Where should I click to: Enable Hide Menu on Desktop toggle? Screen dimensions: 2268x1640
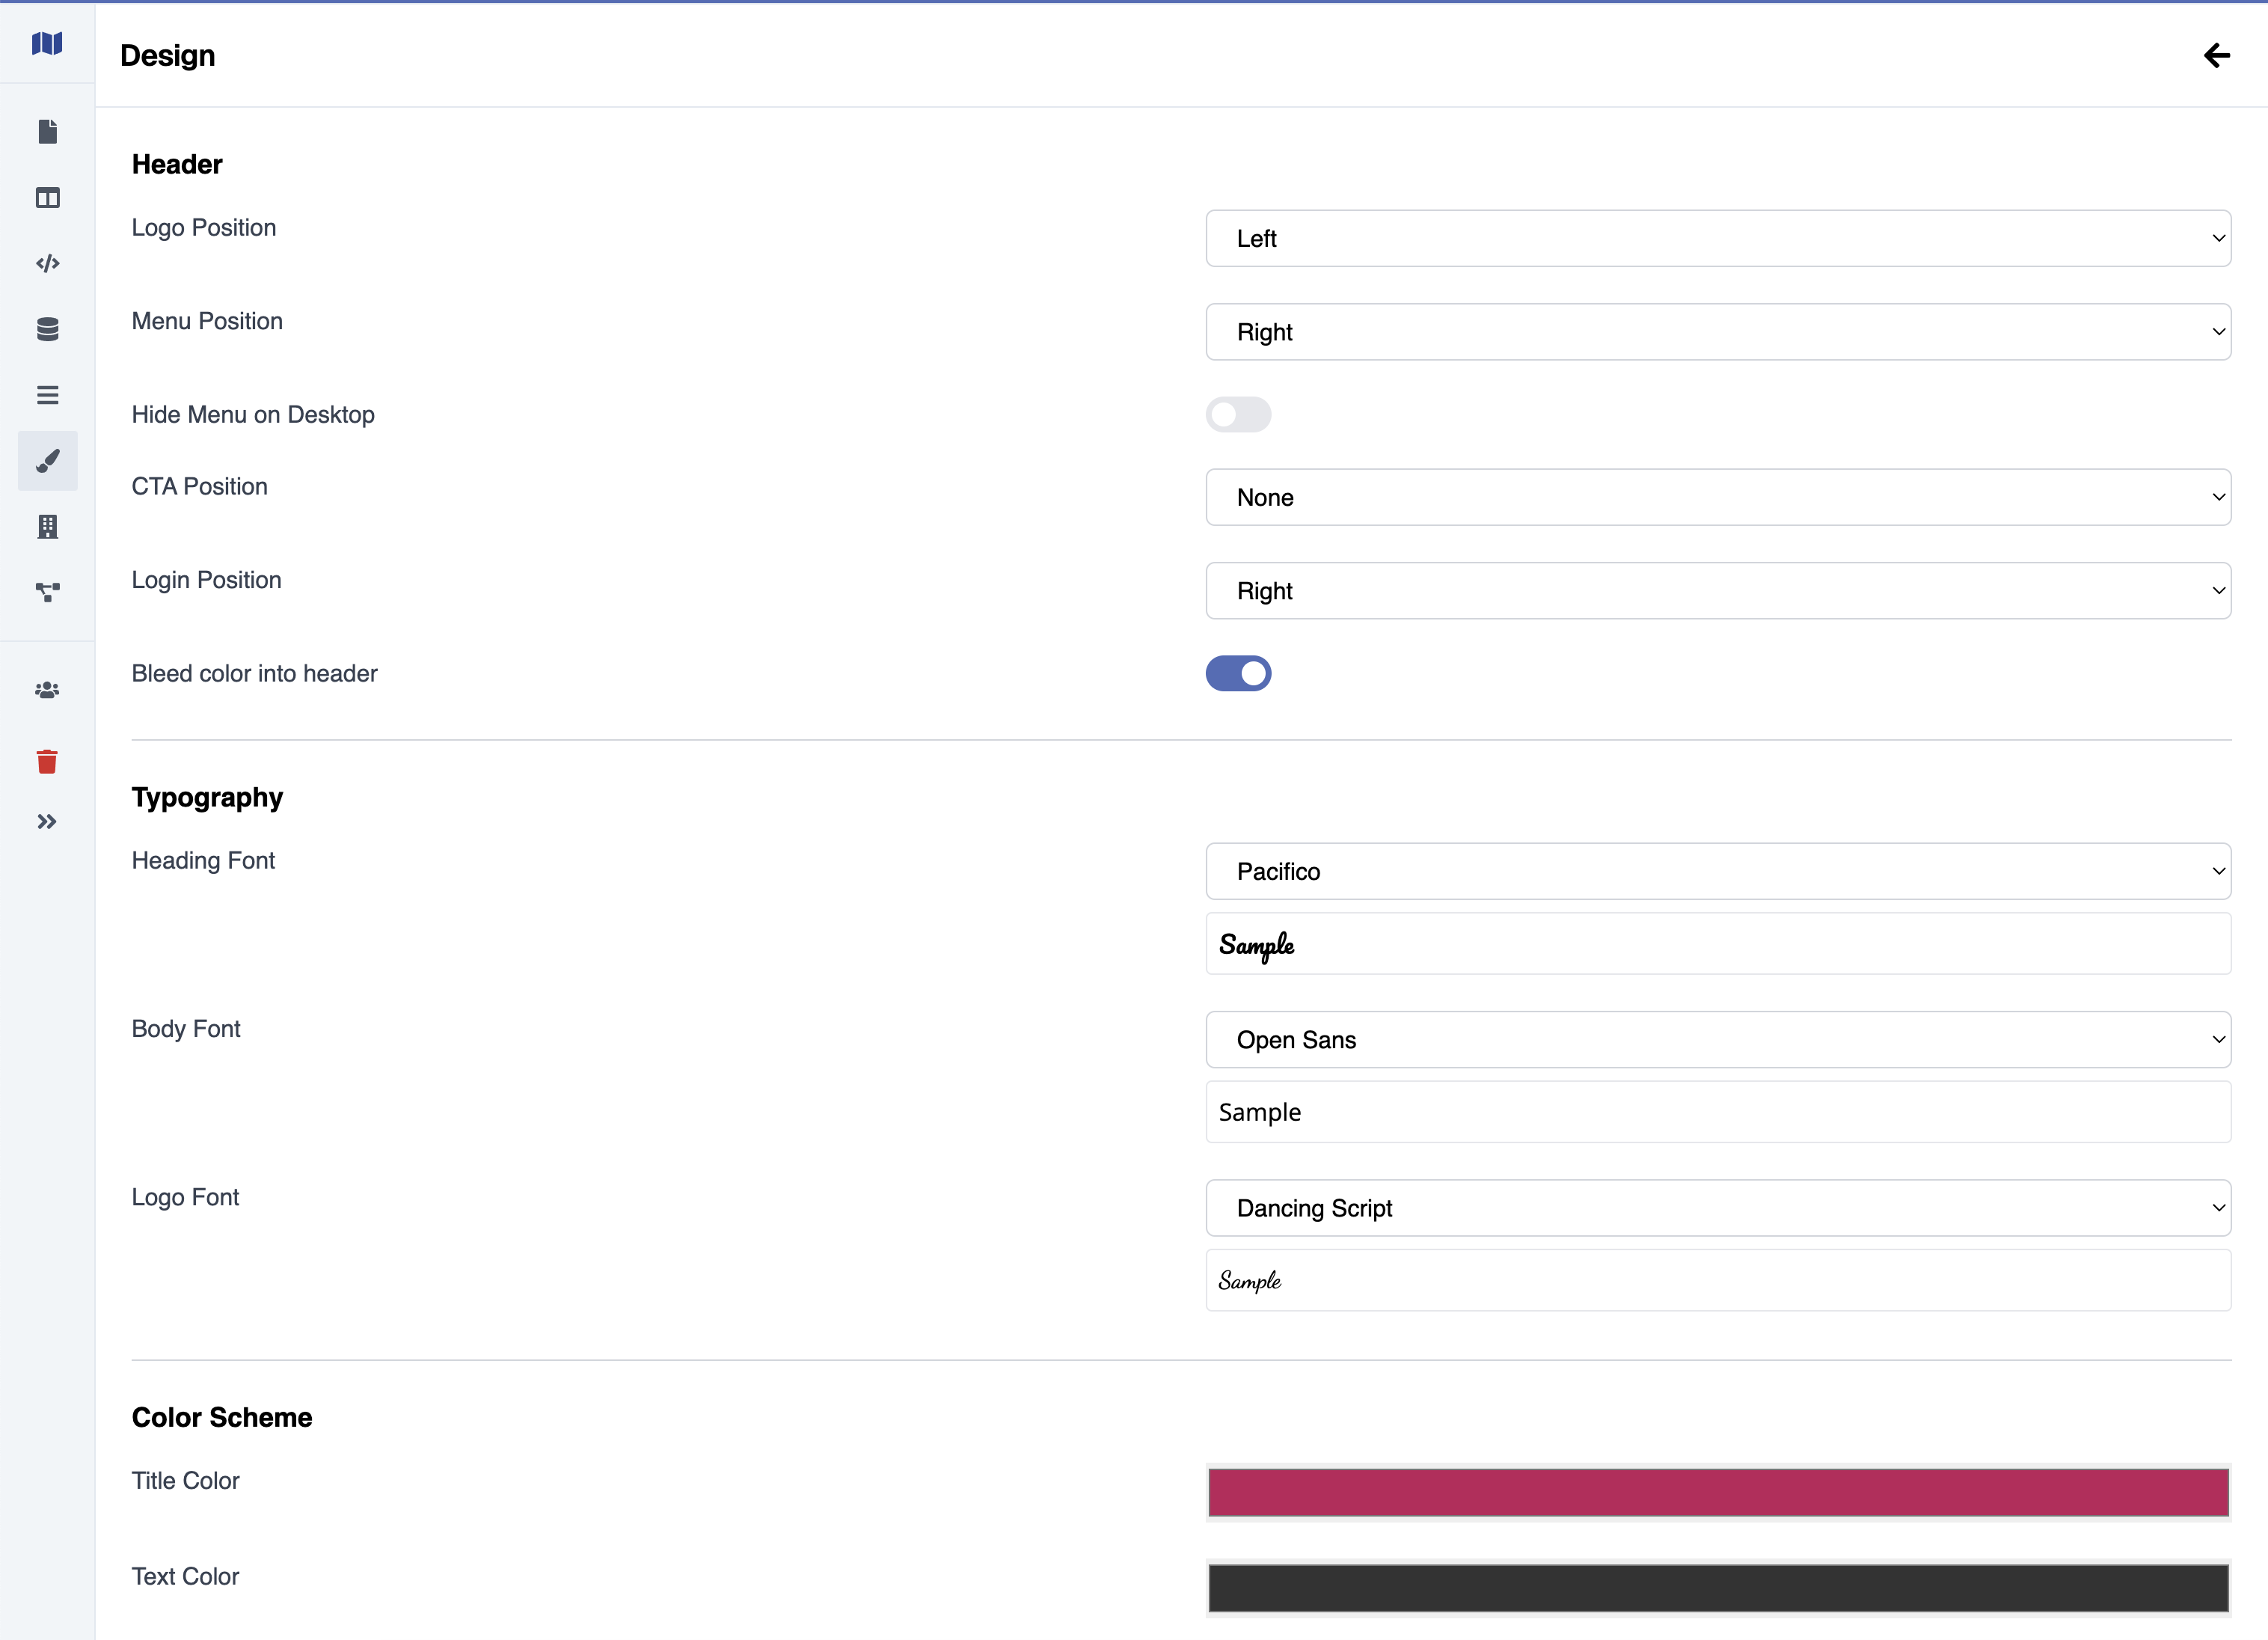(x=1238, y=415)
